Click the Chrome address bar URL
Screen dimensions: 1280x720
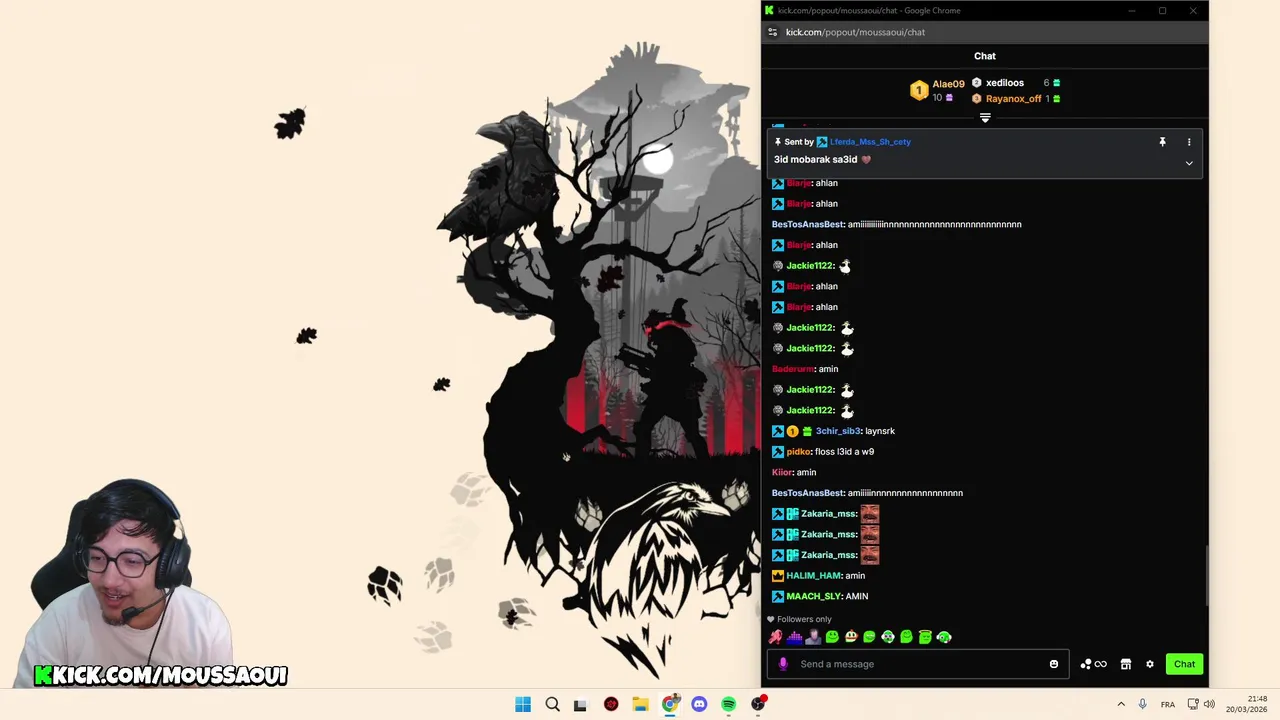tap(855, 32)
